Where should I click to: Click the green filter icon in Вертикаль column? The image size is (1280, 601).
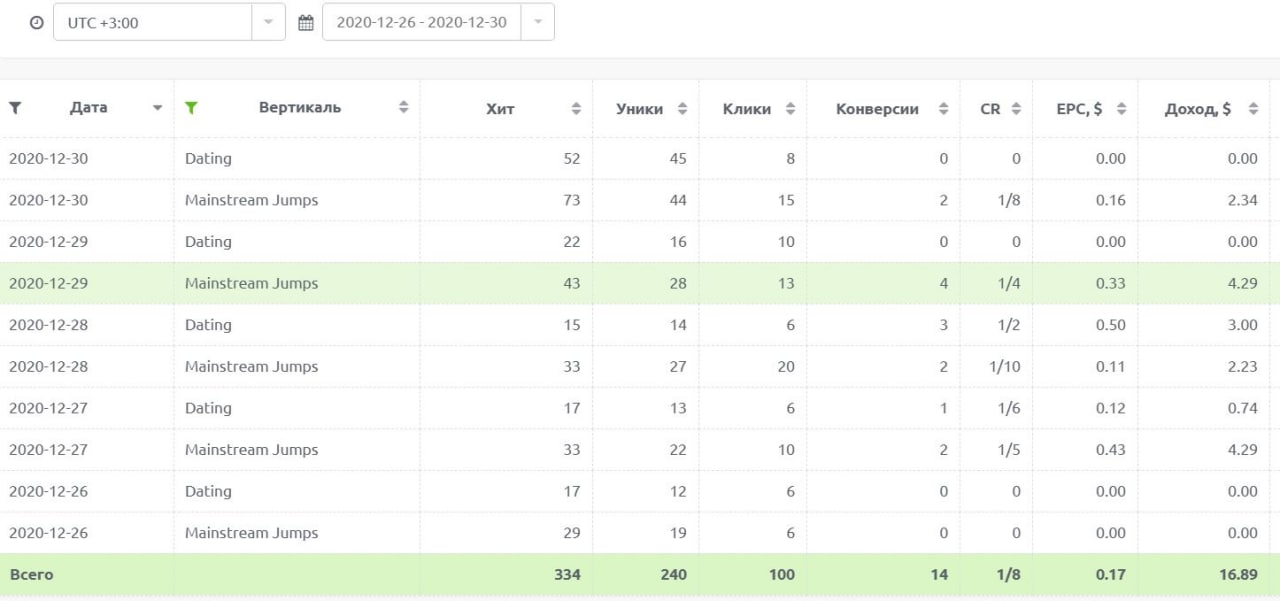(x=191, y=108)
